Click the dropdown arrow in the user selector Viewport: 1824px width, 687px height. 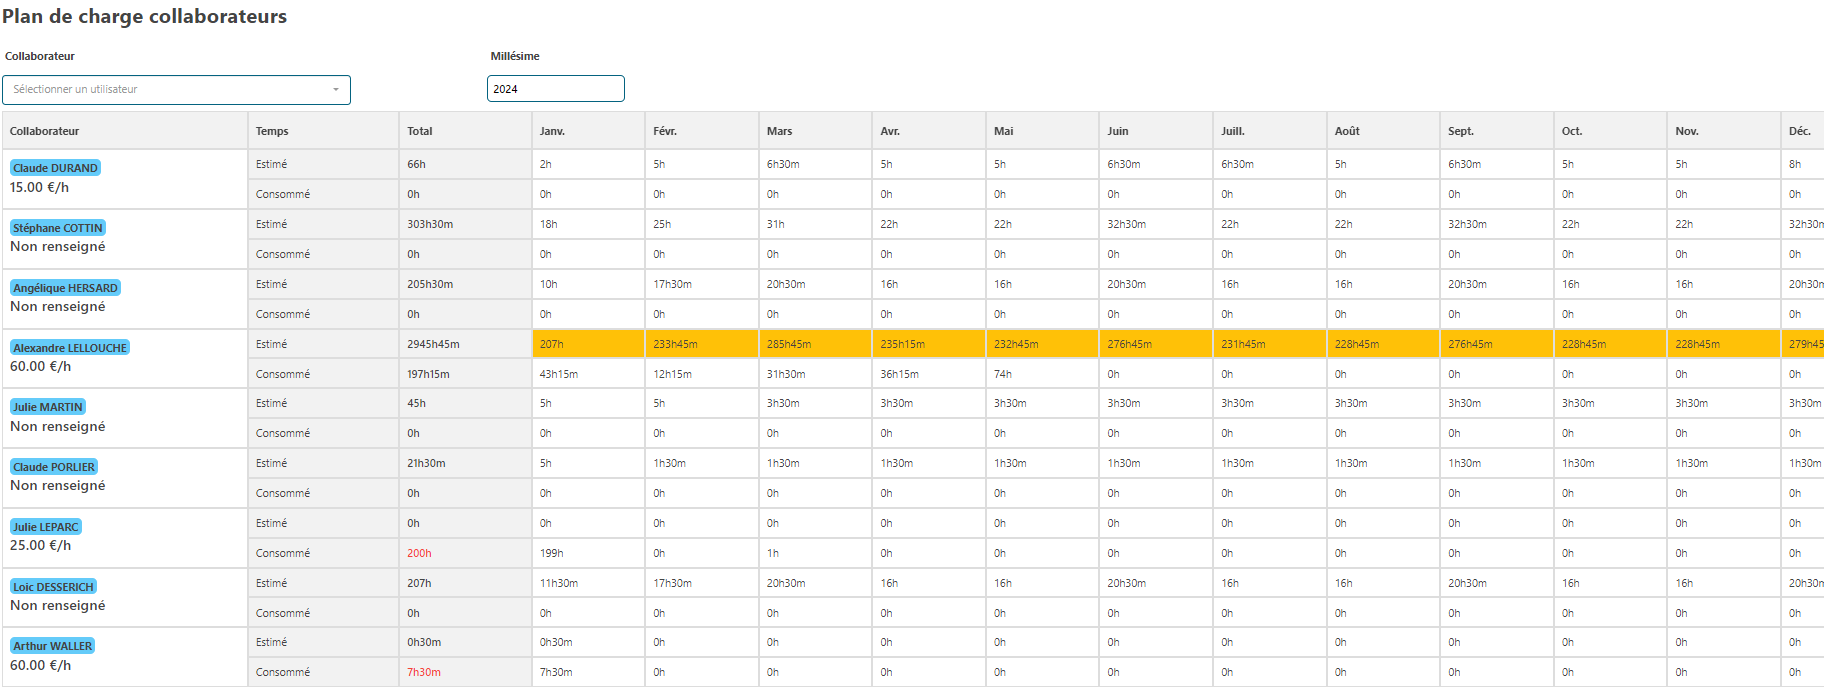336,90
